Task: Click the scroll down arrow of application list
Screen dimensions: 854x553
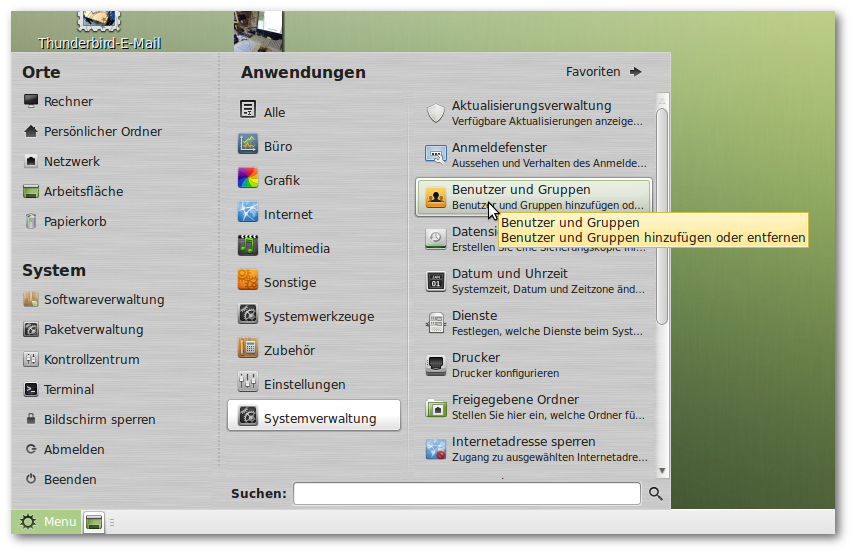Action: coord(661,470)
